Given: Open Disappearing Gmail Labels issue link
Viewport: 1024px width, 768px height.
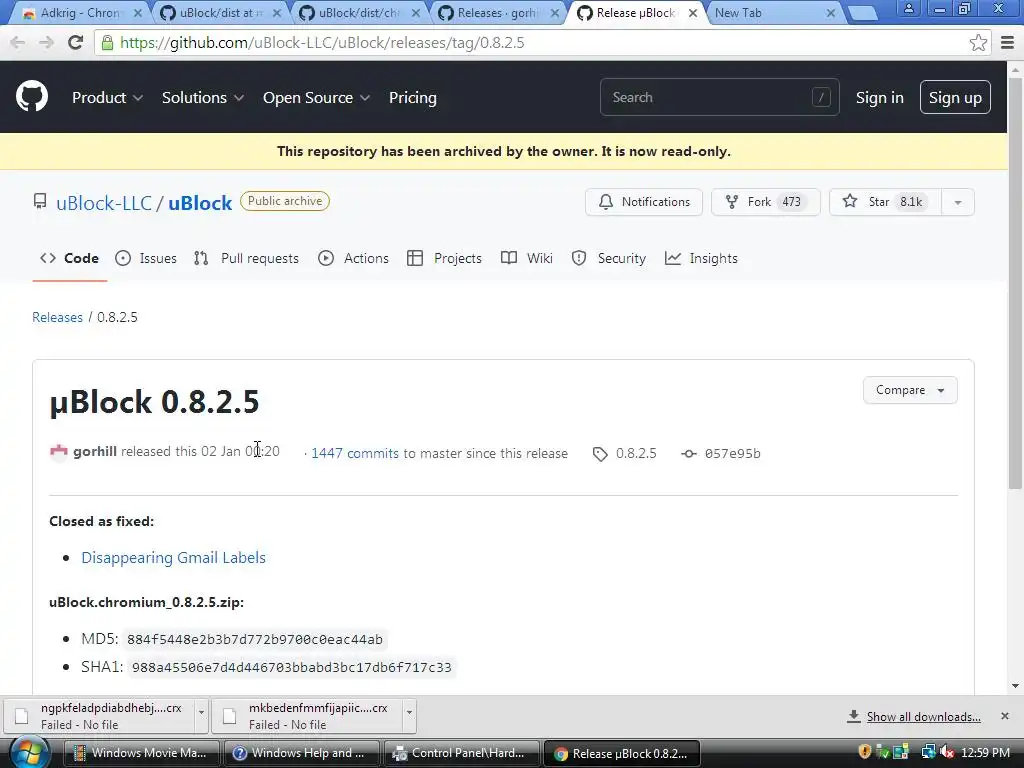Looking at the screenshot, I should point(173,558).
